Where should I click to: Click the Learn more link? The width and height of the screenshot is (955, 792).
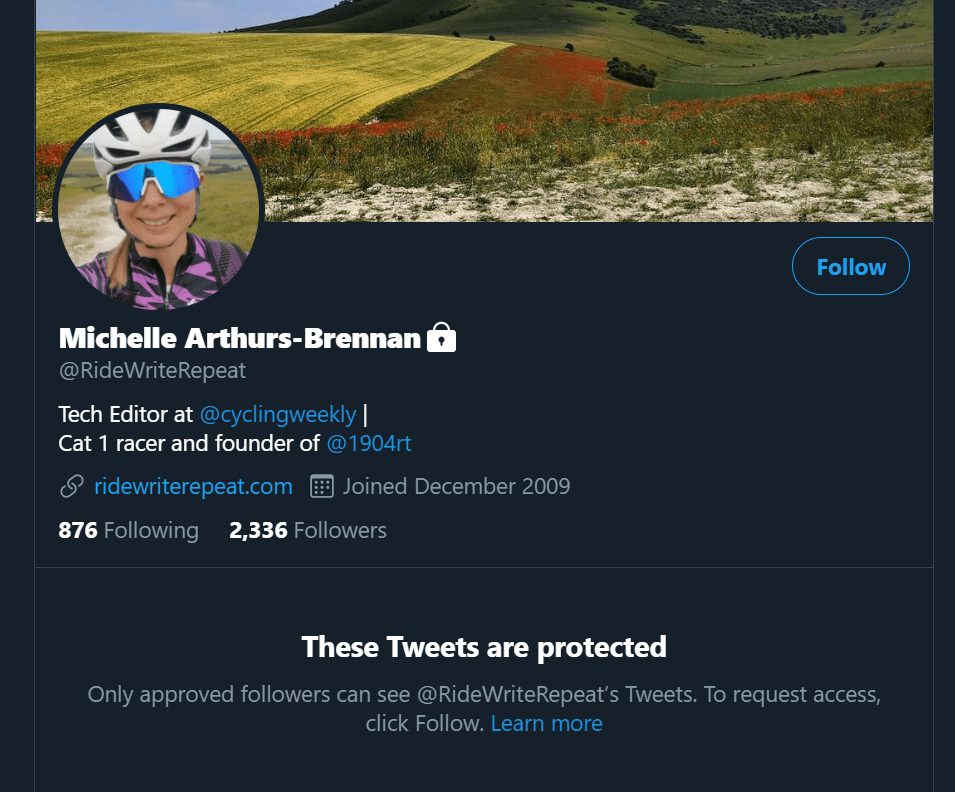[x=546, y=723]
